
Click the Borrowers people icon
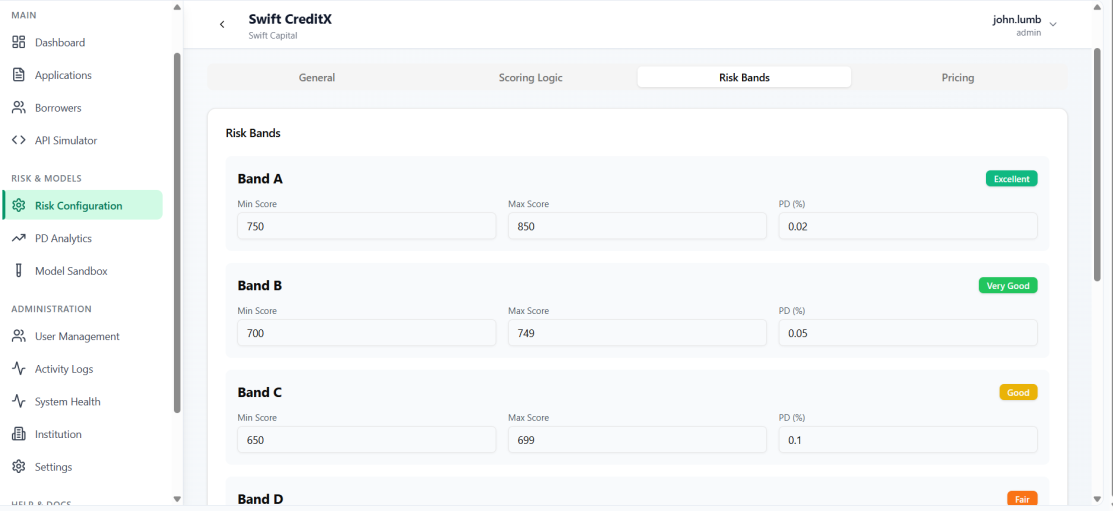coord(18,108)
